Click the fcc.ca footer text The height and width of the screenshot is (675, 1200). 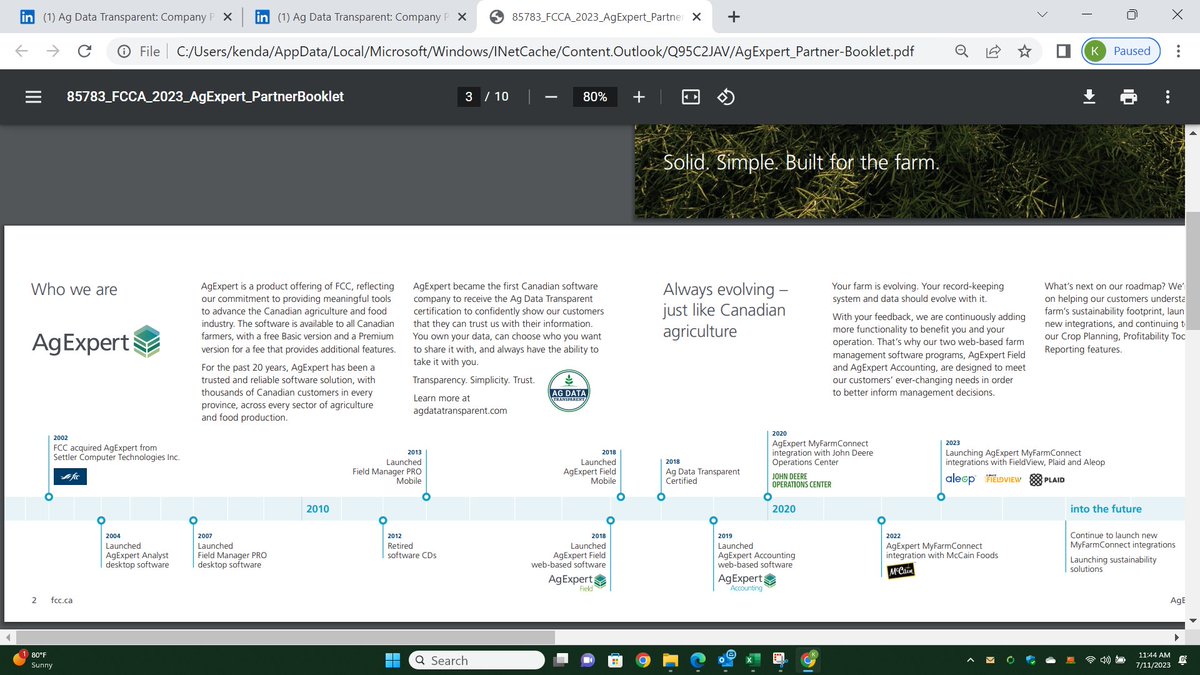click(62, 600)
